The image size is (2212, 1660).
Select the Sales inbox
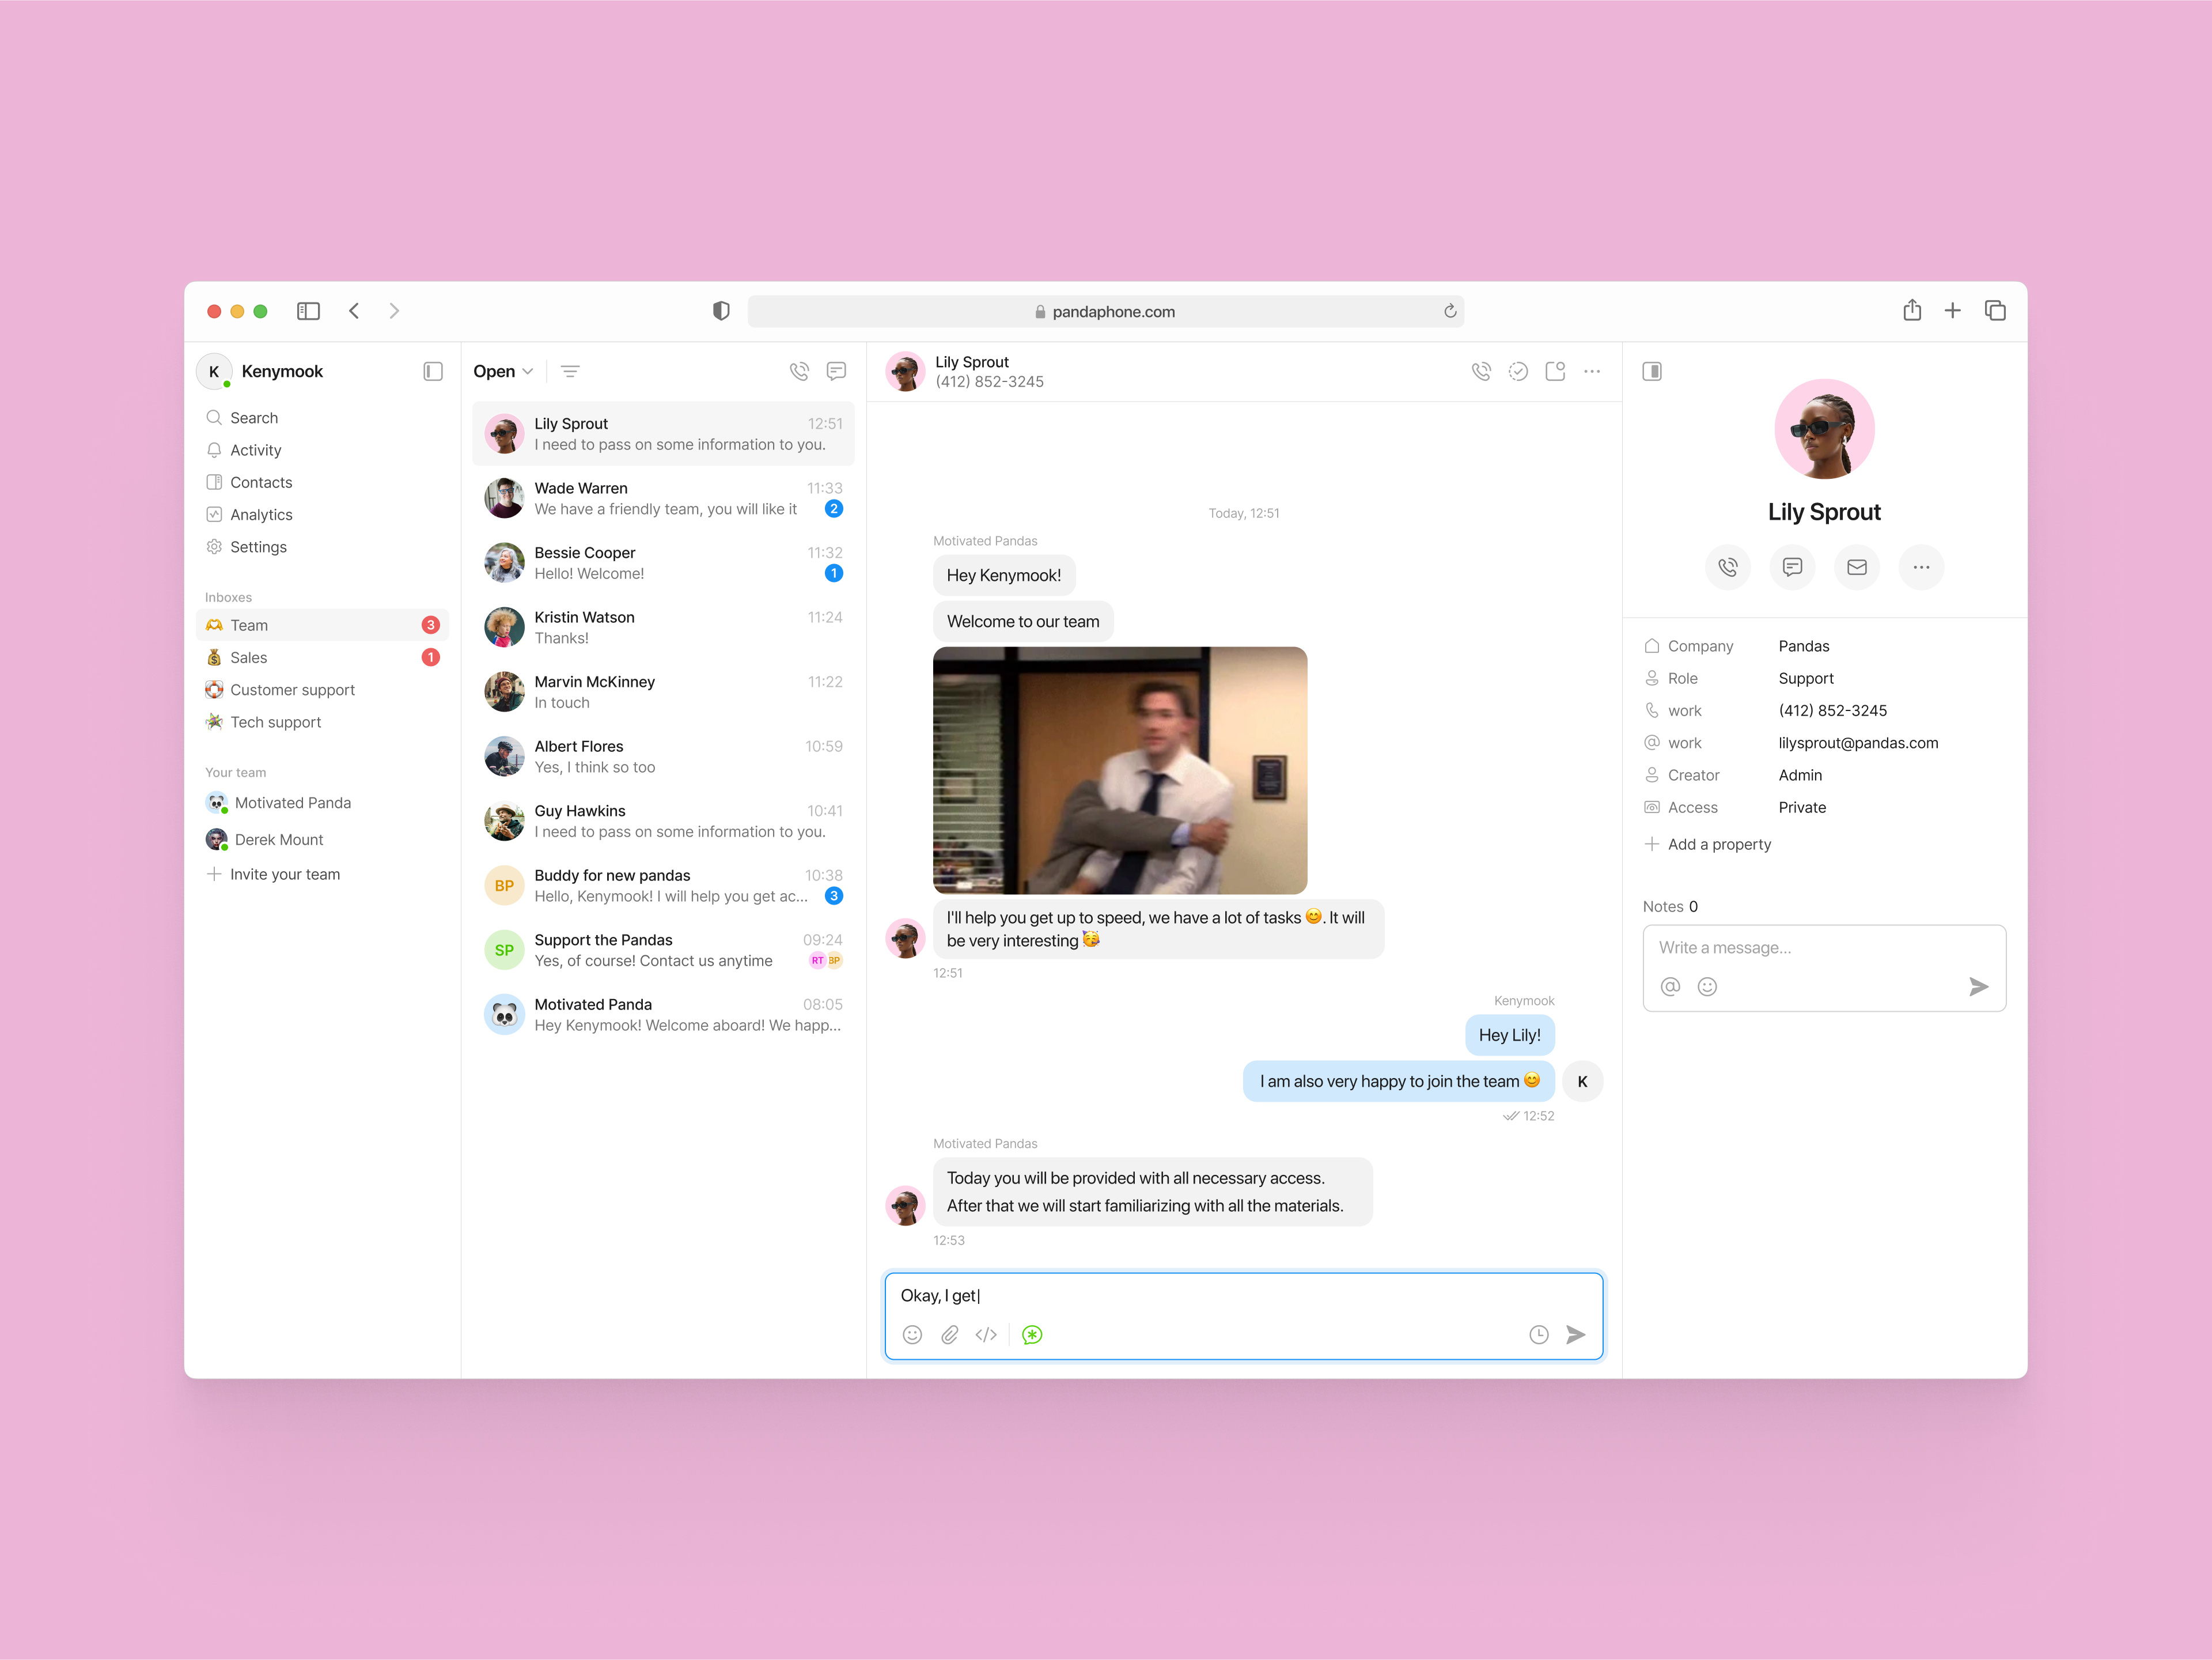click(249, 657)
